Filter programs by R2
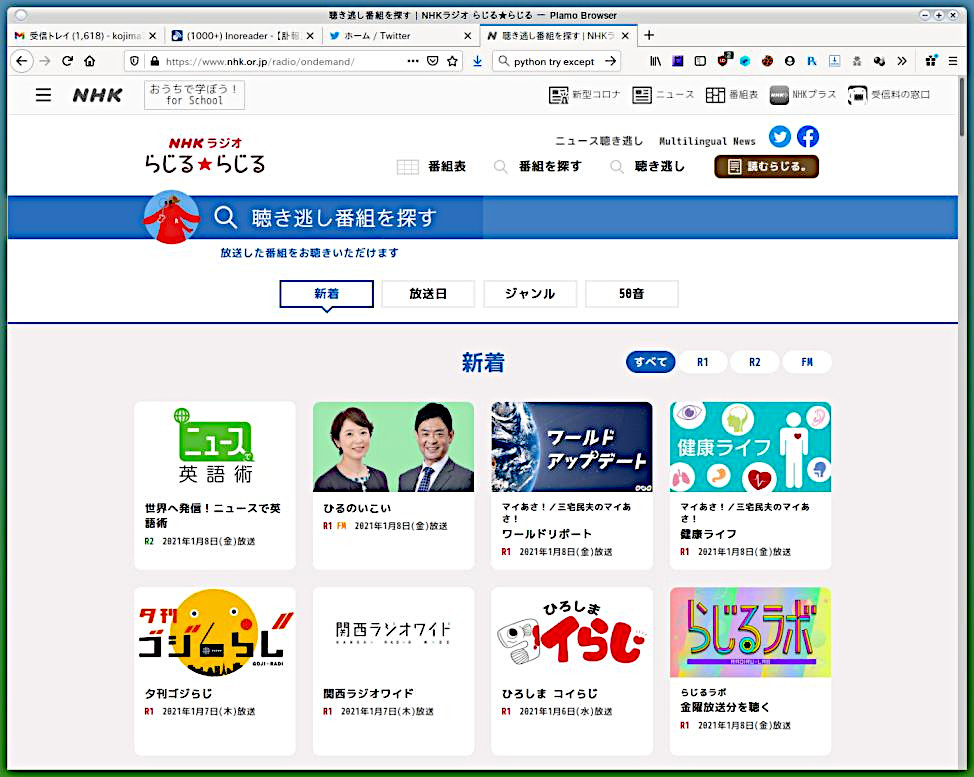Viewport: 974px width, 777px height. click(x=755, y=362)
